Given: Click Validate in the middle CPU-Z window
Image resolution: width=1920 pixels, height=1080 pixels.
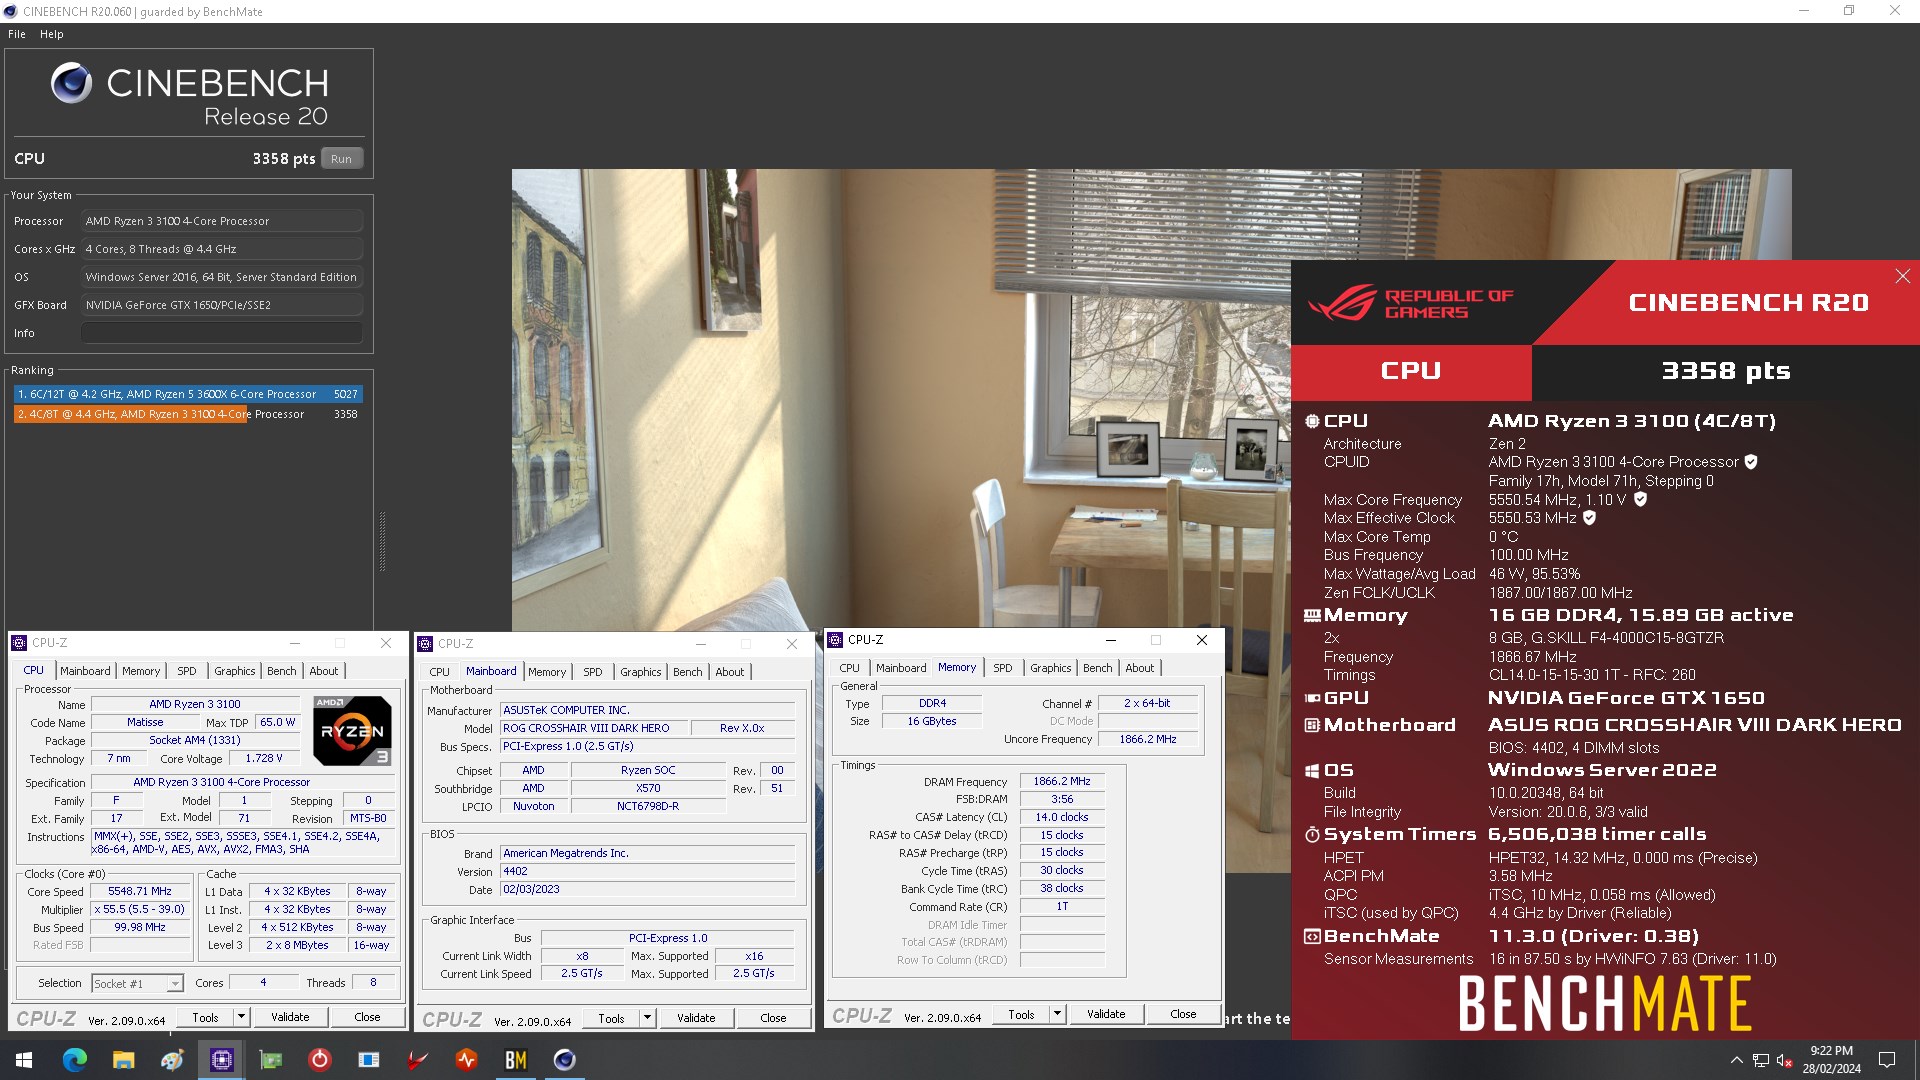Looking at the screenshot, I should [x=696, y=1018].
